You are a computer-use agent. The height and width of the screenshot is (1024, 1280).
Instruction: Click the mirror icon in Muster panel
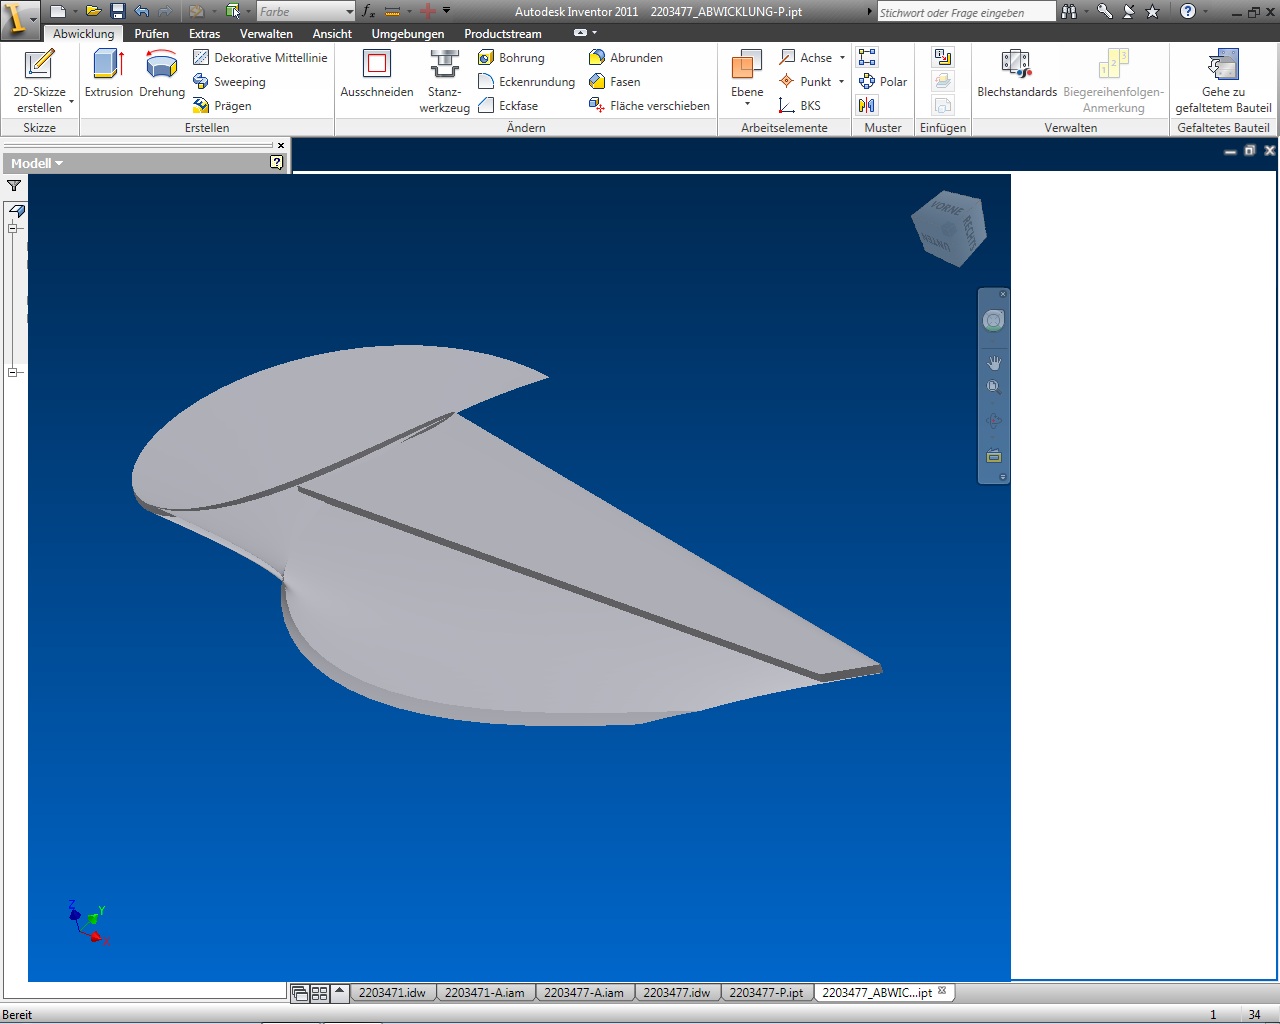click(x=867, y=106)
